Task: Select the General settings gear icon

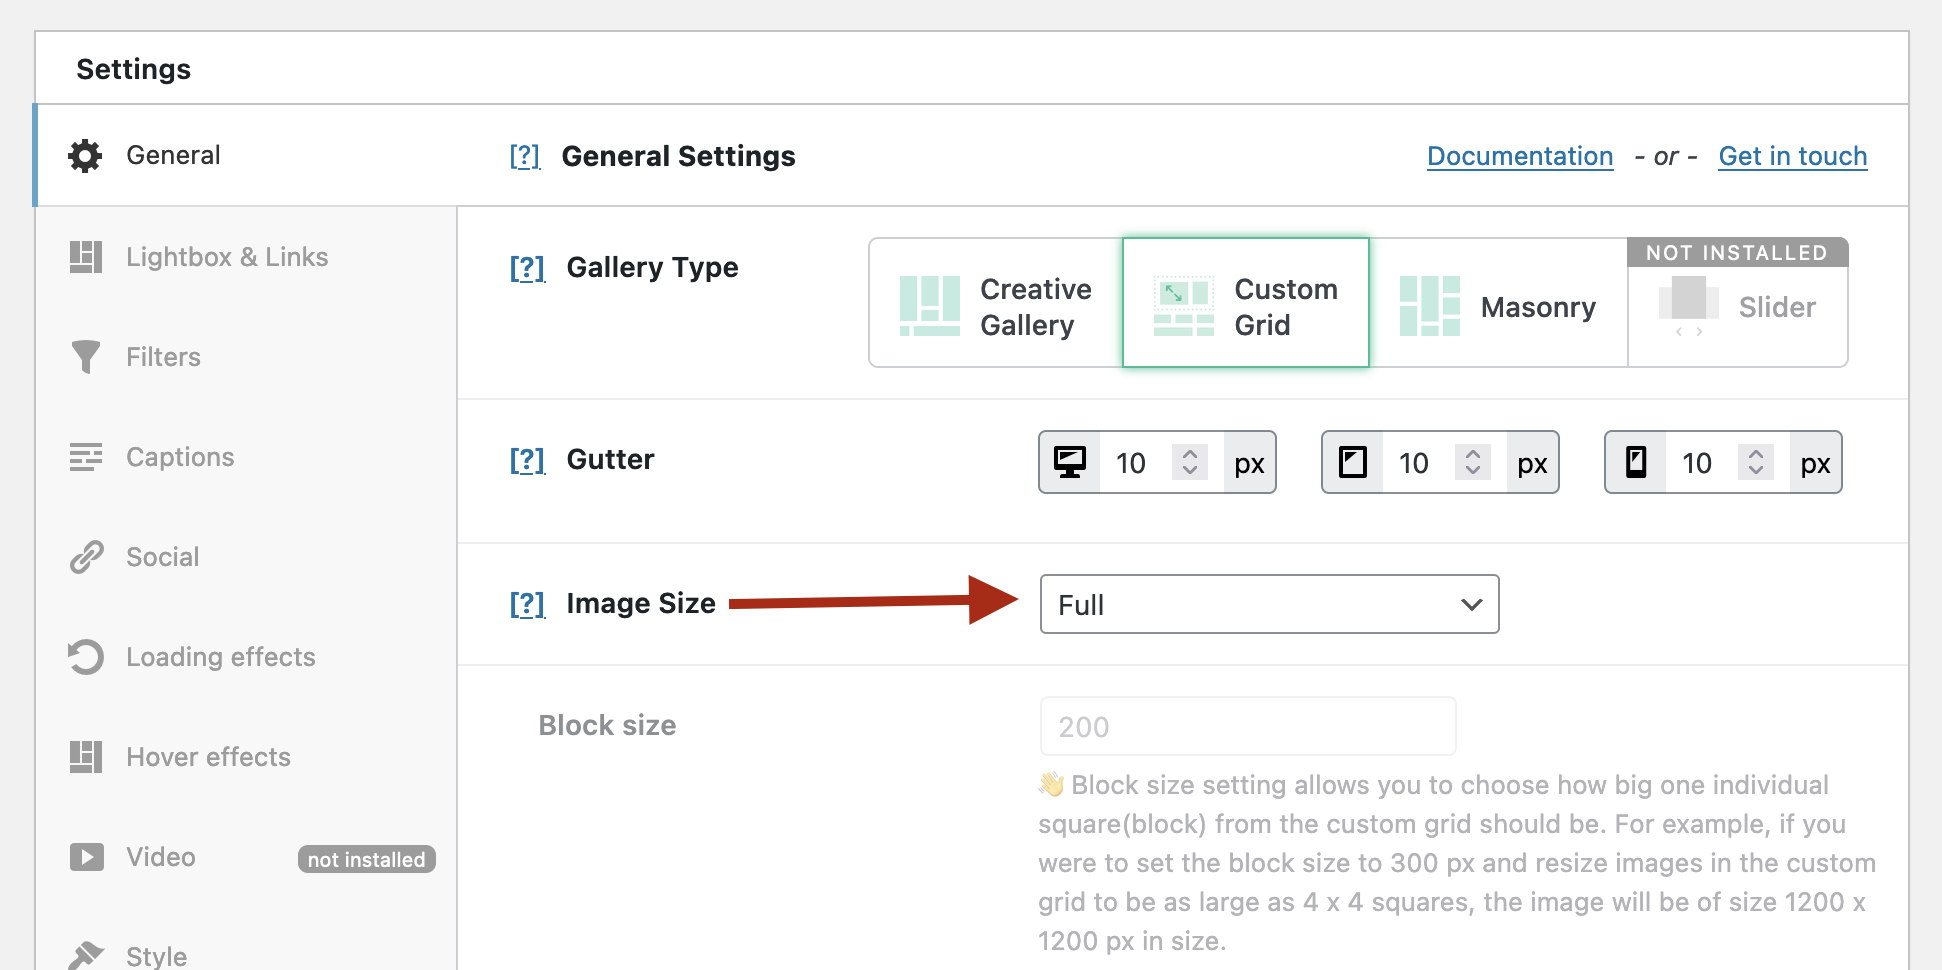Action: coord(85,155)
